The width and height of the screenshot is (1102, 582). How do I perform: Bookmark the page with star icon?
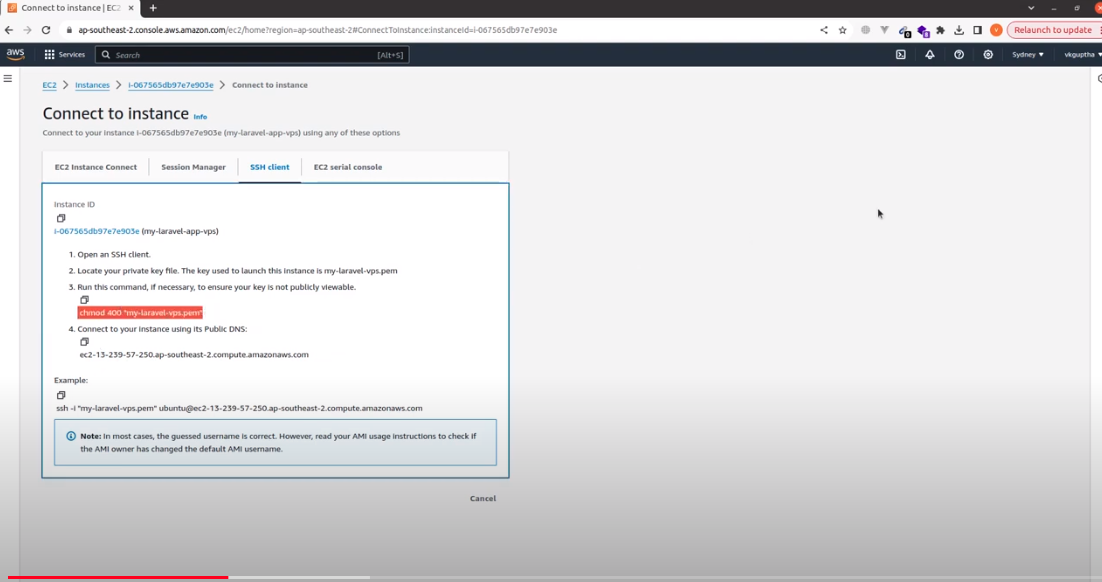tap(843, 30)
